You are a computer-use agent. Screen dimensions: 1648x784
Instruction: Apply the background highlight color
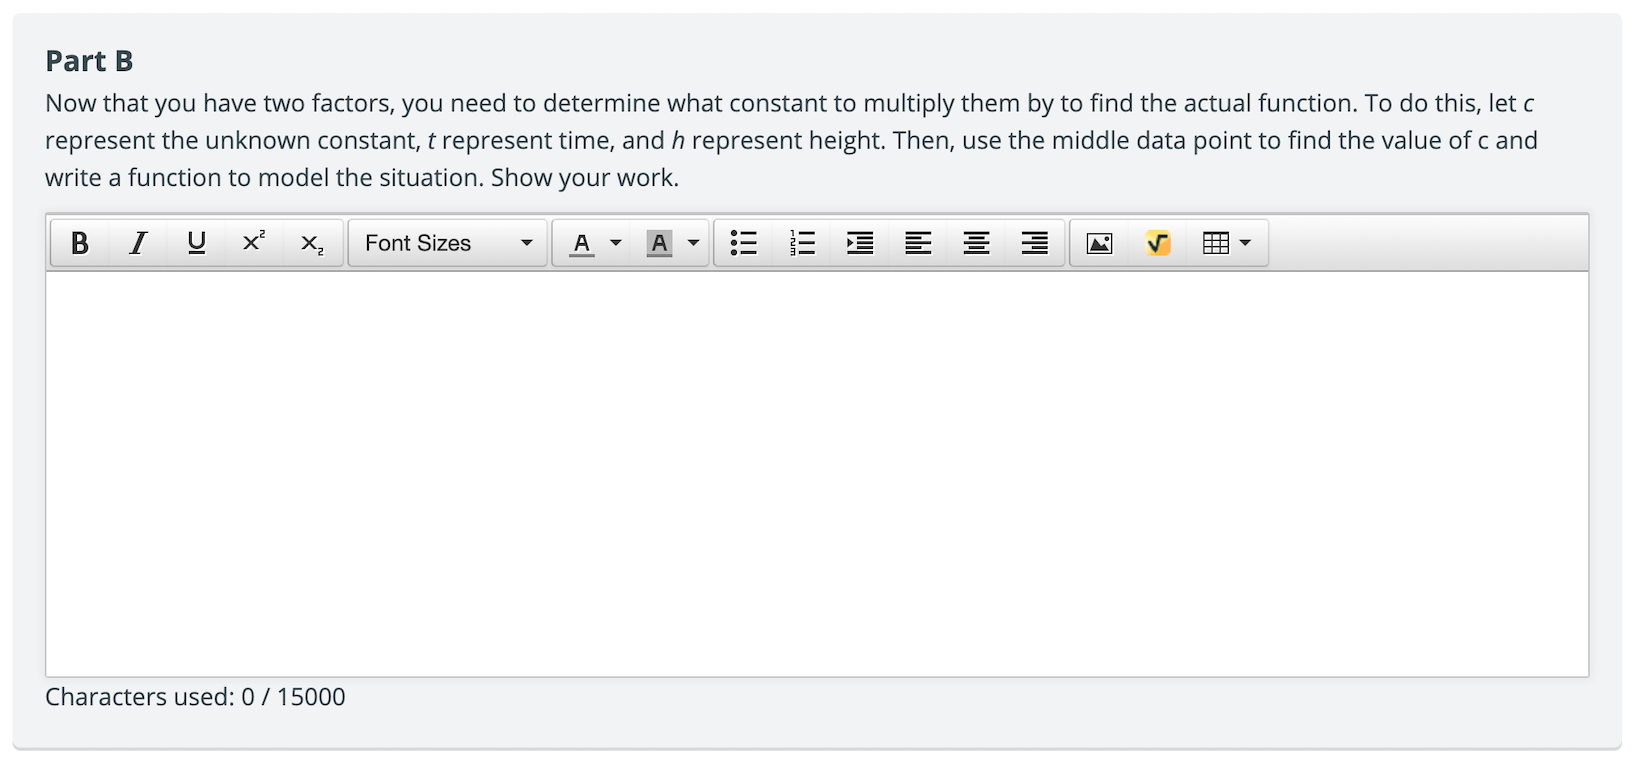click(659, 243)
